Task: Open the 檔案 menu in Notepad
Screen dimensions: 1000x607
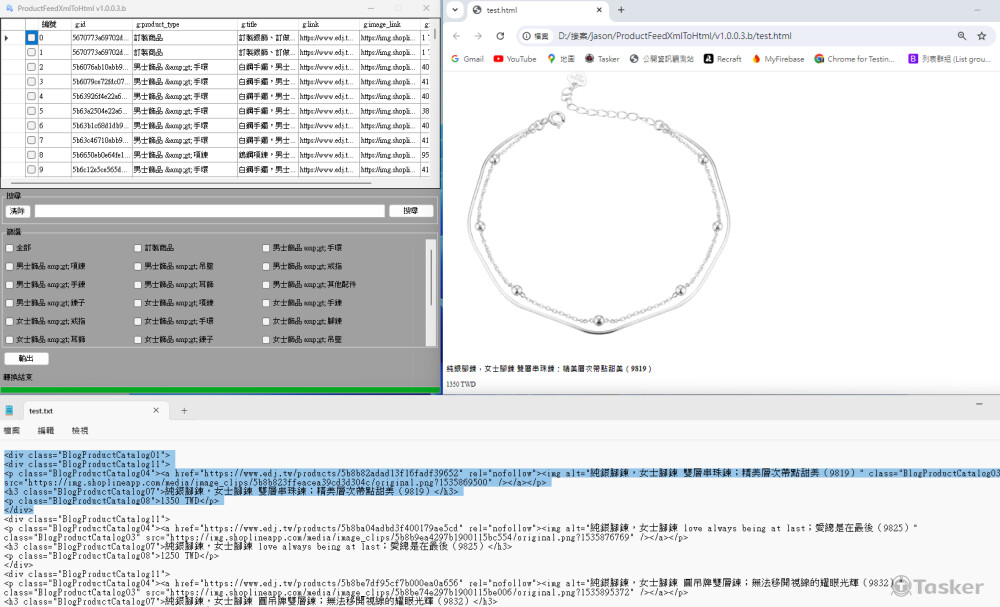Action: [x=12, y=430]
